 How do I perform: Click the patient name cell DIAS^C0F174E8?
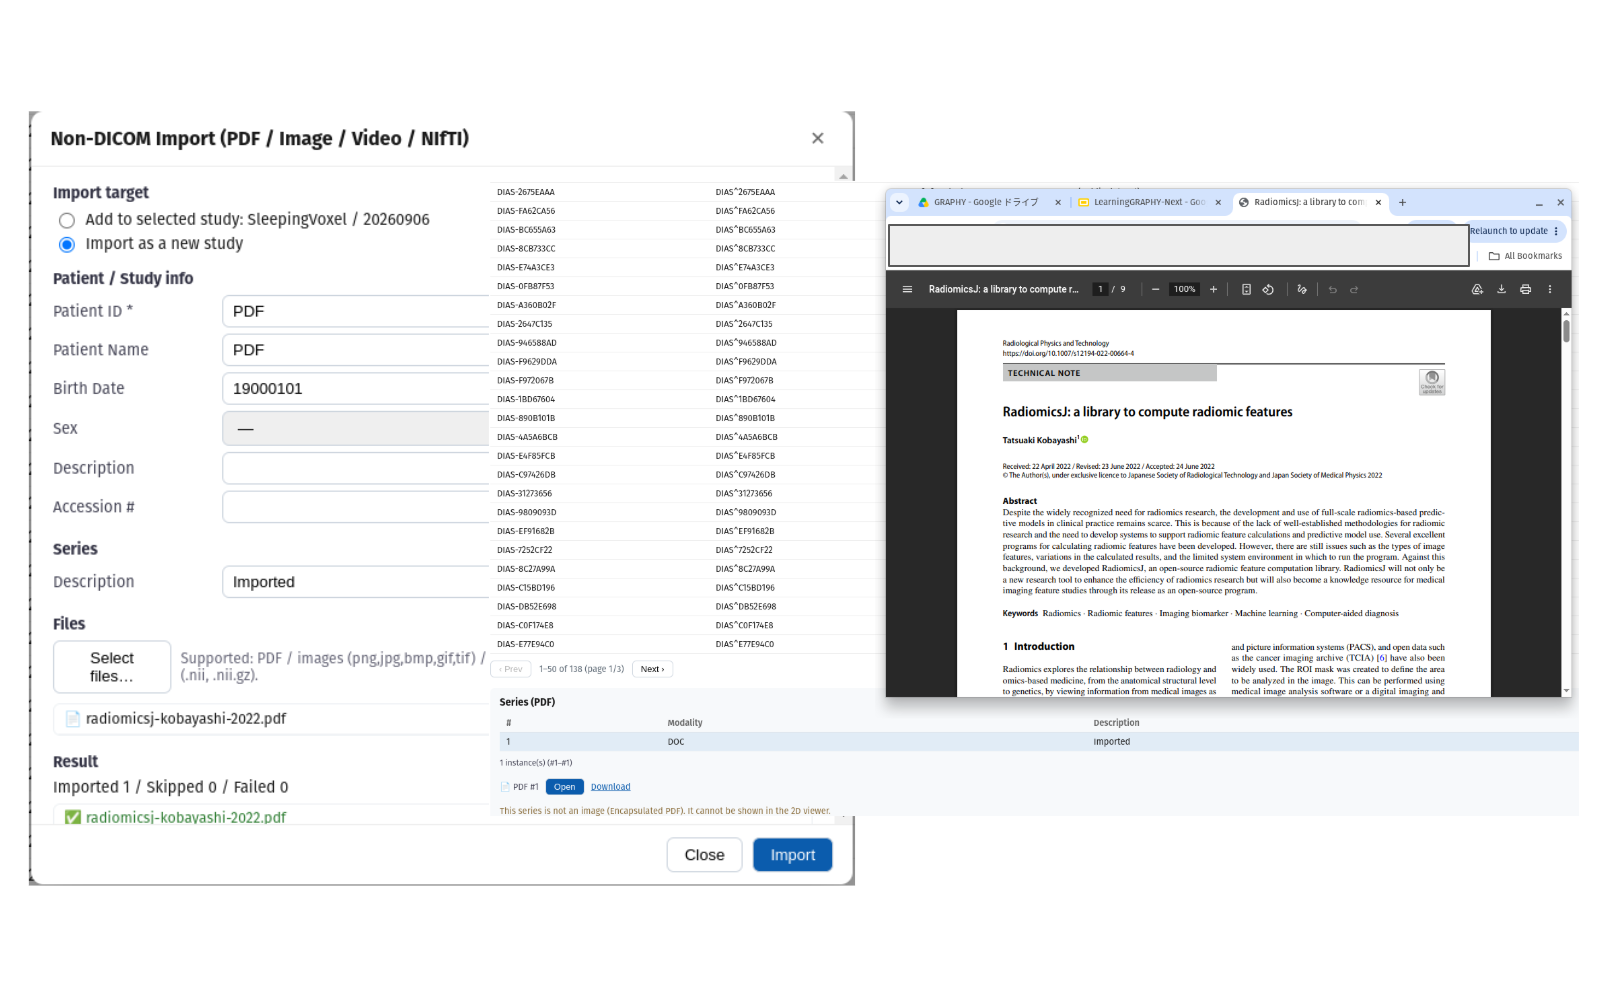(x=746, y=625)
